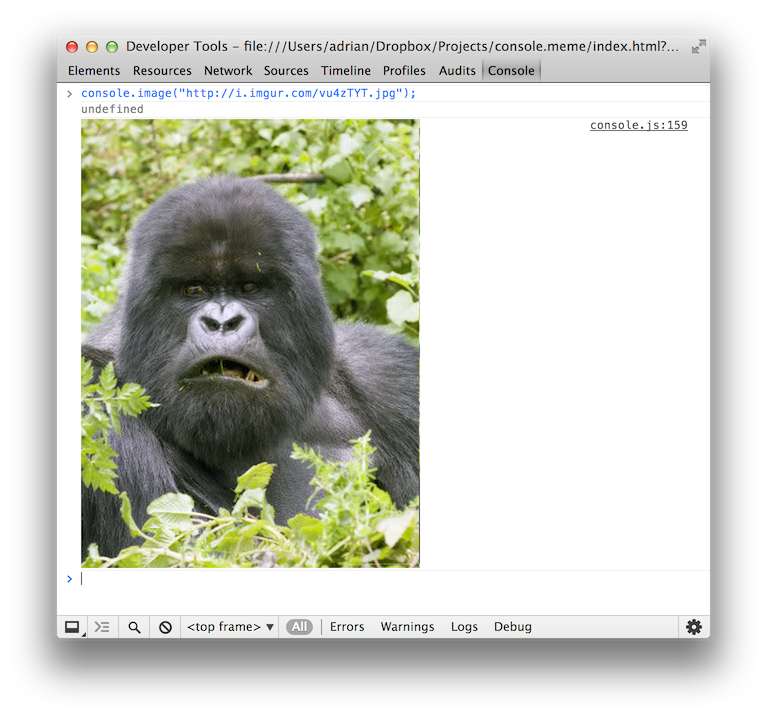
Task: Toggle the show console drawer icon
Action: pos(101,627)
